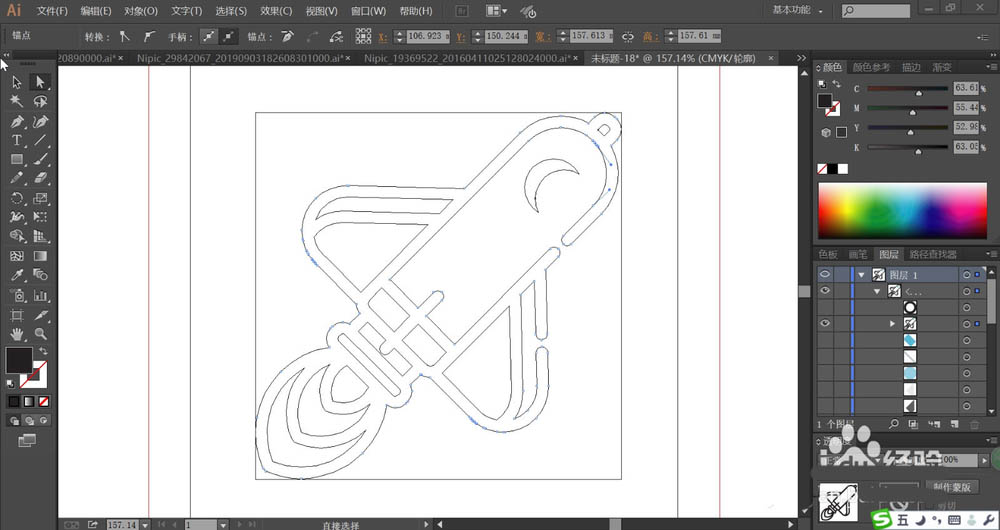The height and width of the screenshot is (530, 1000).
Task: Select the Column Graph tool
Action: point(40,295)
